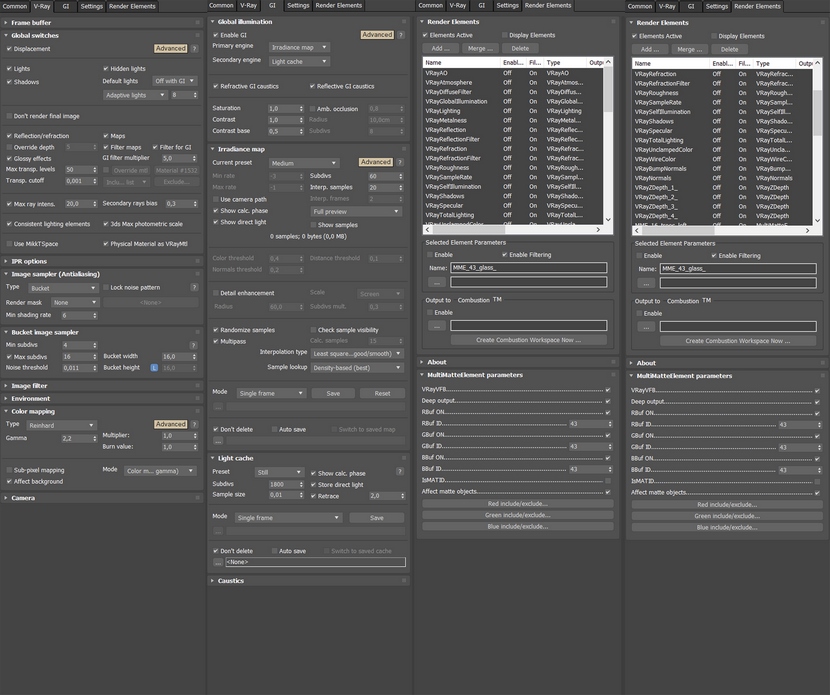Uncheck Enable GI
The height and width of the screenshot is (695, 830).
click(215, 35)
